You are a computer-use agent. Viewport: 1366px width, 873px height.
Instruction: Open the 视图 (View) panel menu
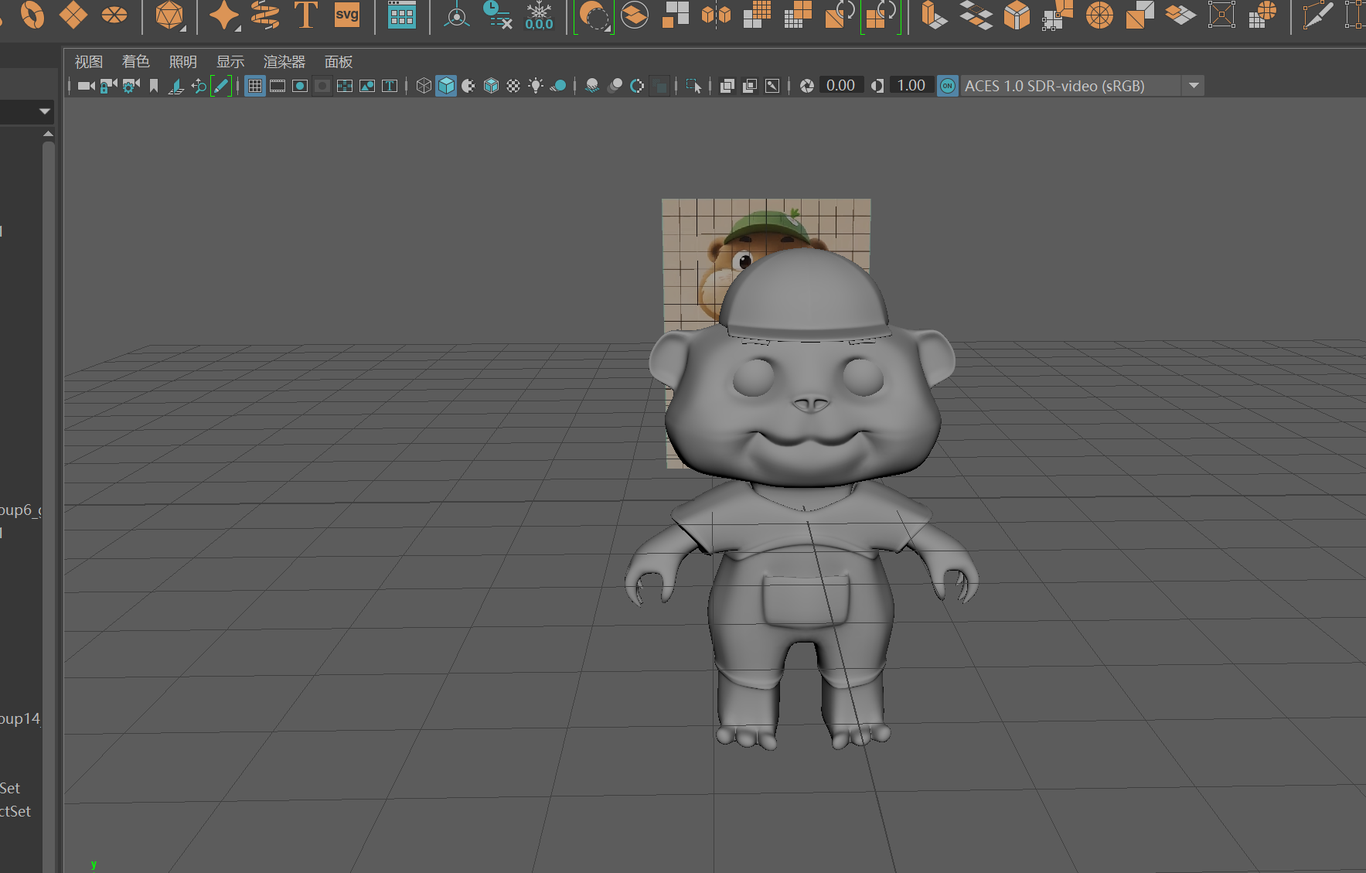click(89, 62)
